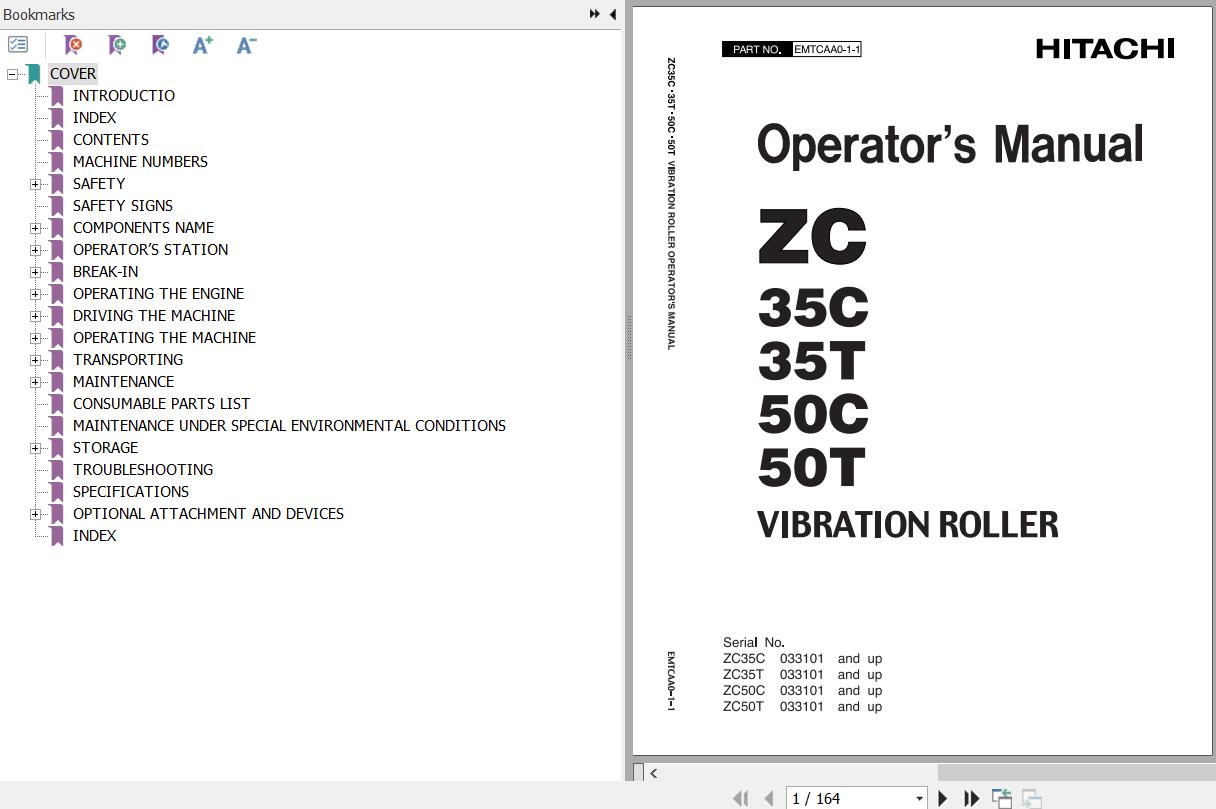Go to the first page
The height and width of the screenshot is (809, 1216).
[740, 798]
